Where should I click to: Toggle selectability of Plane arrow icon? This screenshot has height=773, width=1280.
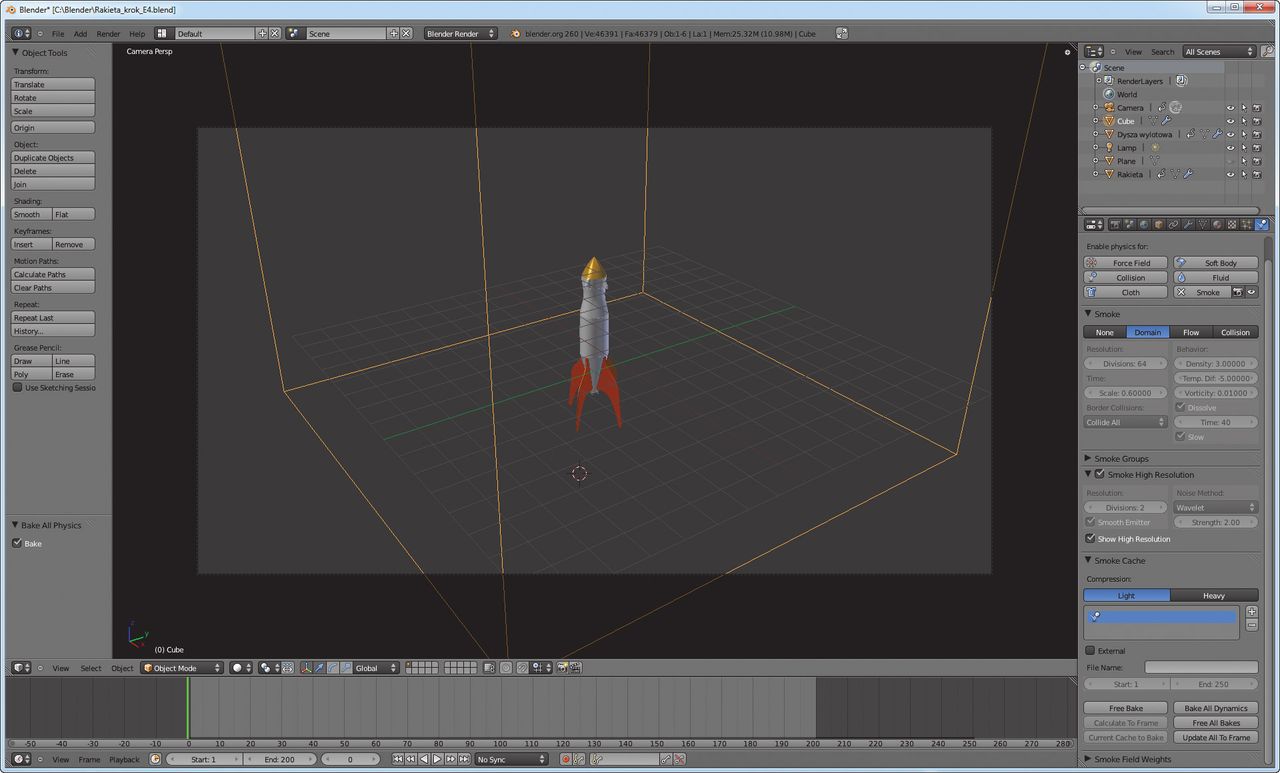tap(1243, 161)
